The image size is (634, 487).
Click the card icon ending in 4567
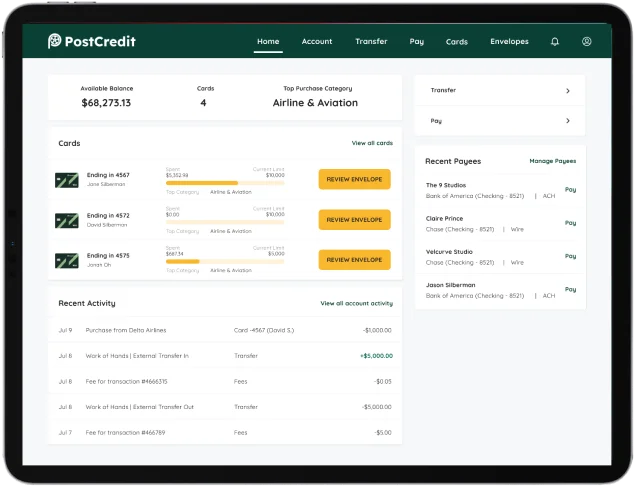pyautogui.click(x=67, y=180)
